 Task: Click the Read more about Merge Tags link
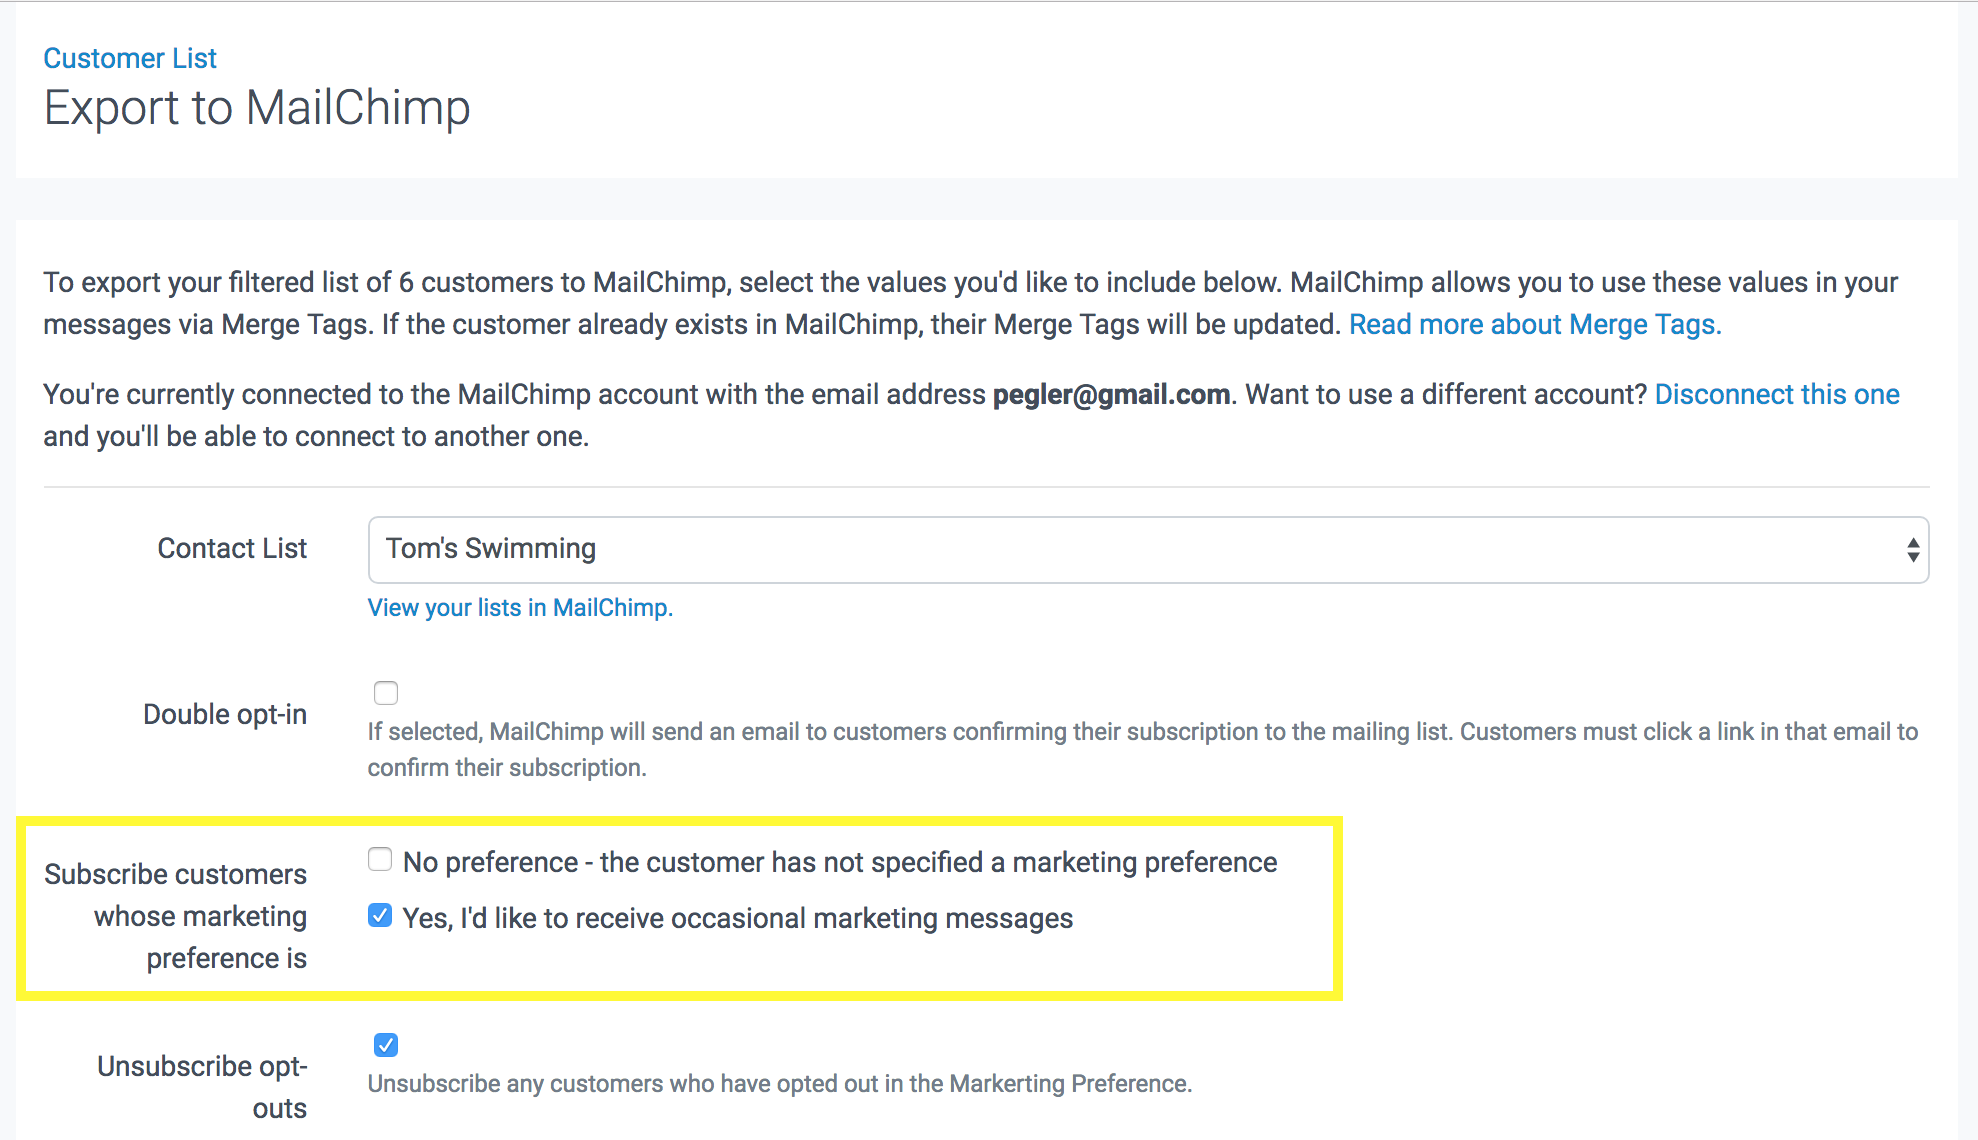[1534, 324]
